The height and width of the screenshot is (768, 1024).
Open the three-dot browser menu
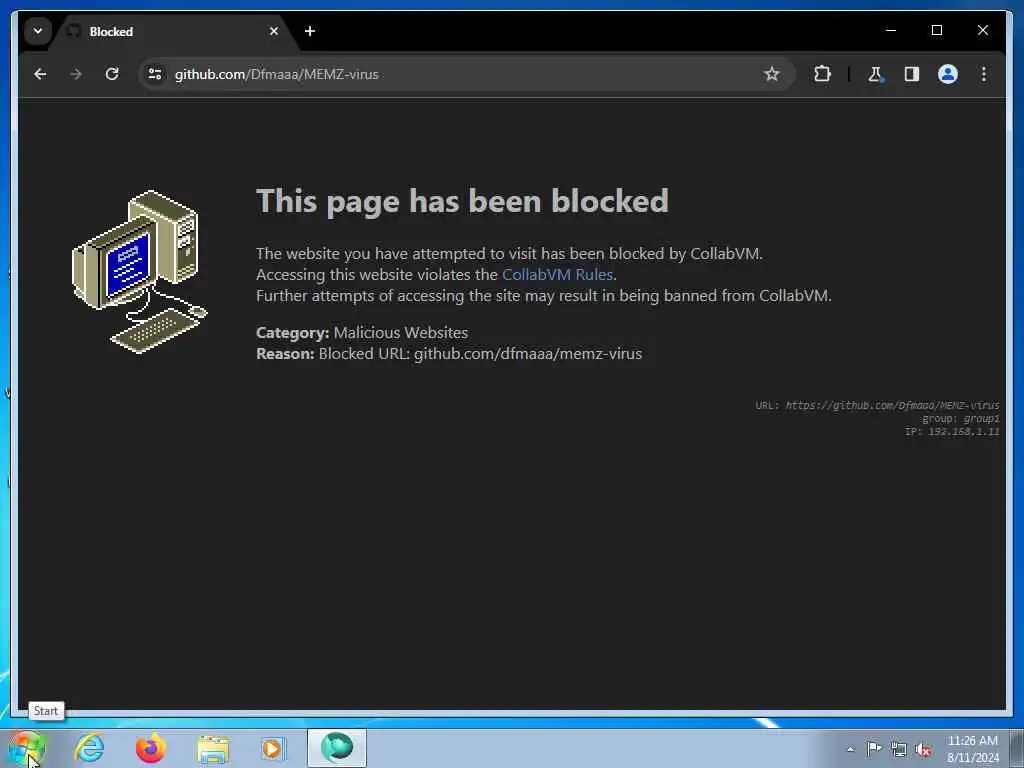[984, 74]
